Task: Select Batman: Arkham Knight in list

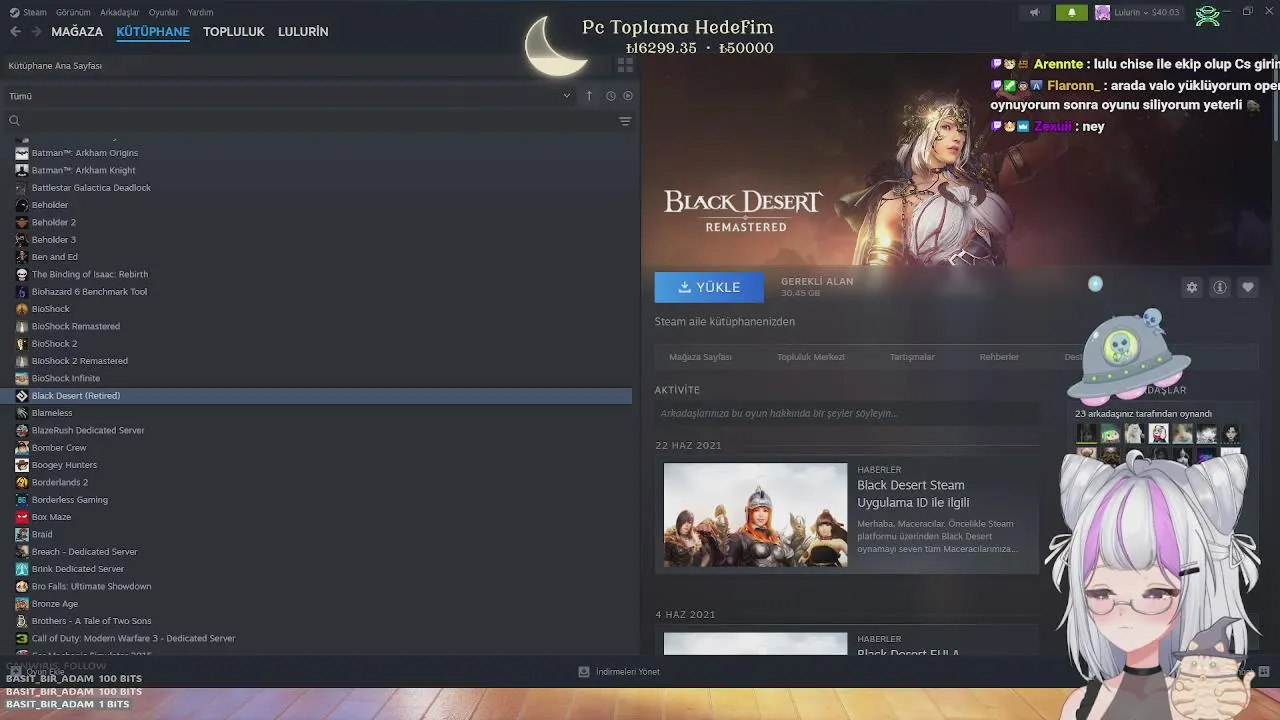Action: (83, 170)
